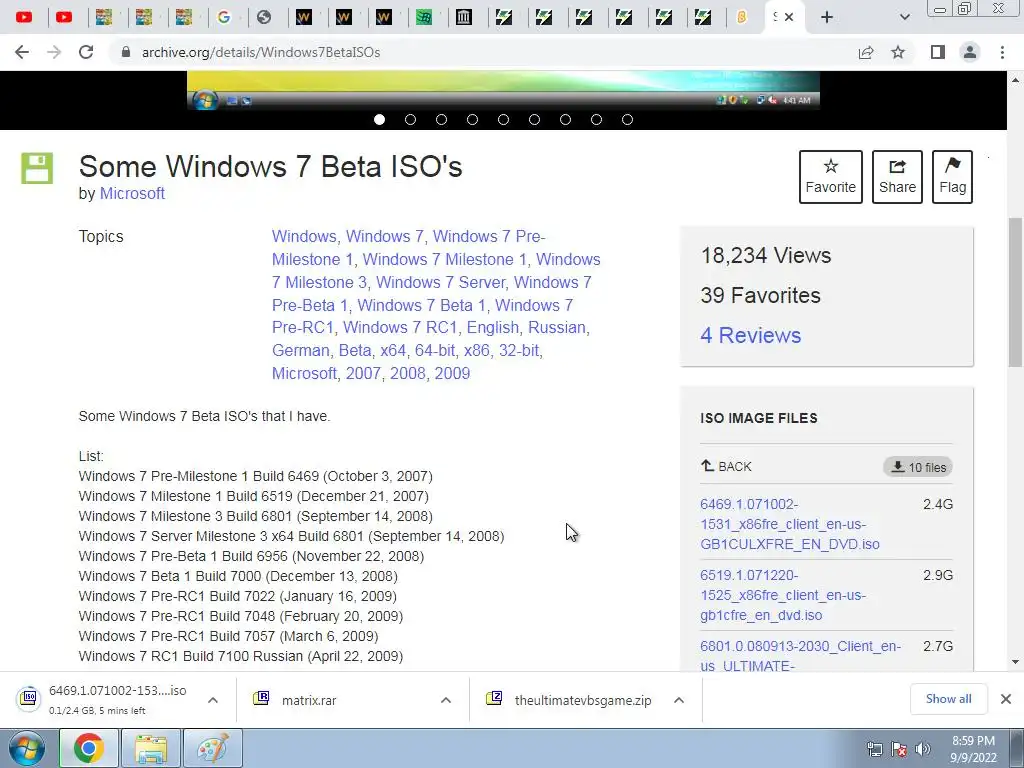Click the green floppy disk software icon
The height and width of the screenshot is (768, 1024).
pos(37,168)
